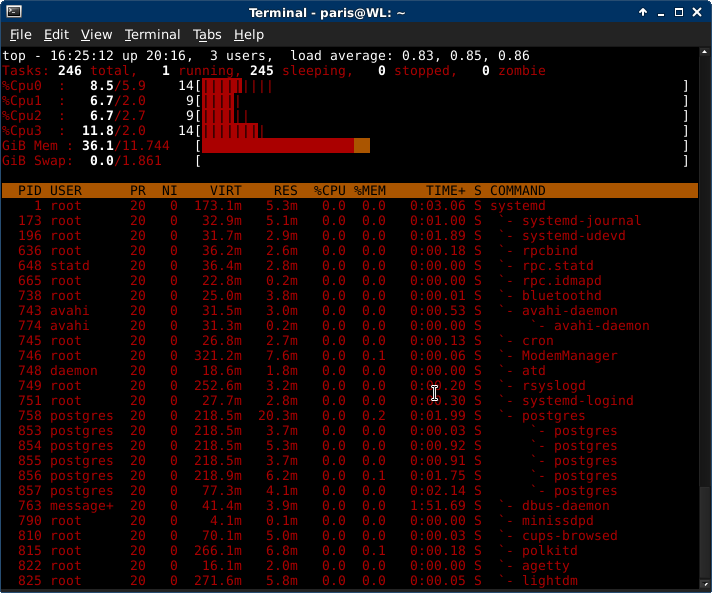Click the 20.3m RES value
This screenshot has height=593, width=712.
278,415
